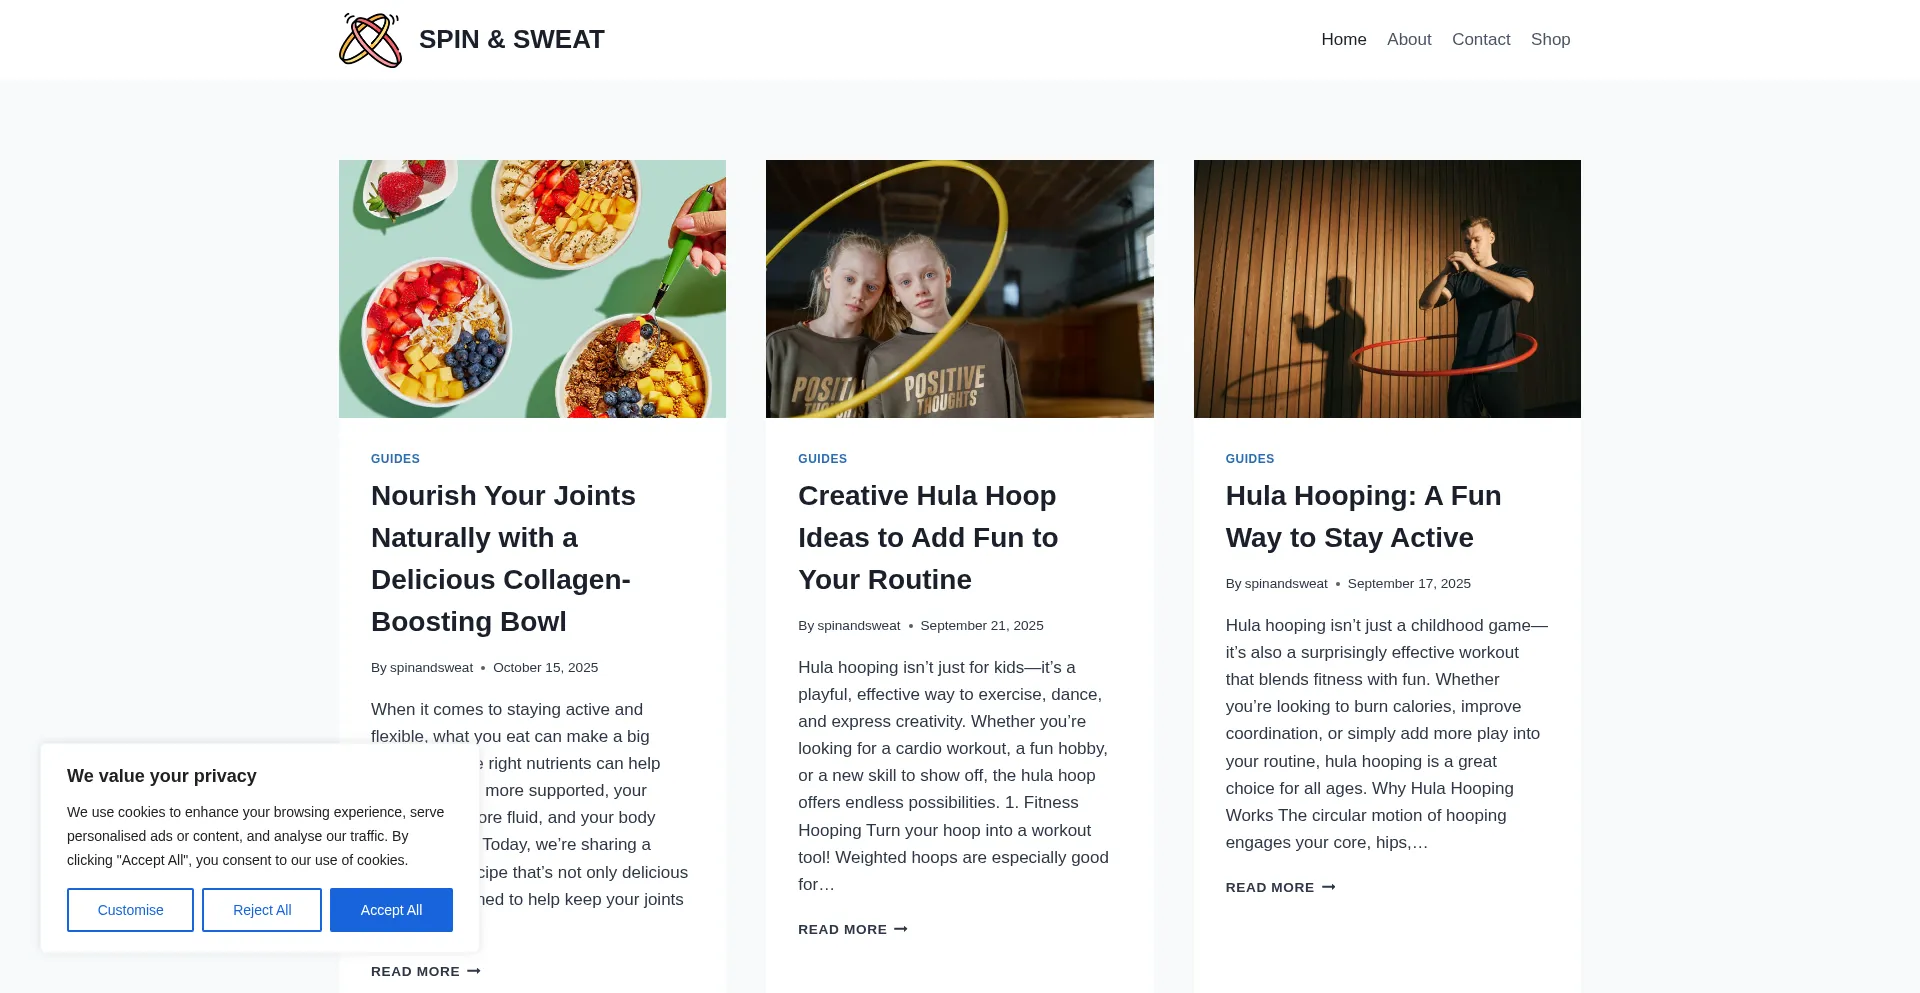Open Guides category above Hula Hooping: A Fun Way
The width and height of the screenshot is (1920, 993).
click(1250, 459)
